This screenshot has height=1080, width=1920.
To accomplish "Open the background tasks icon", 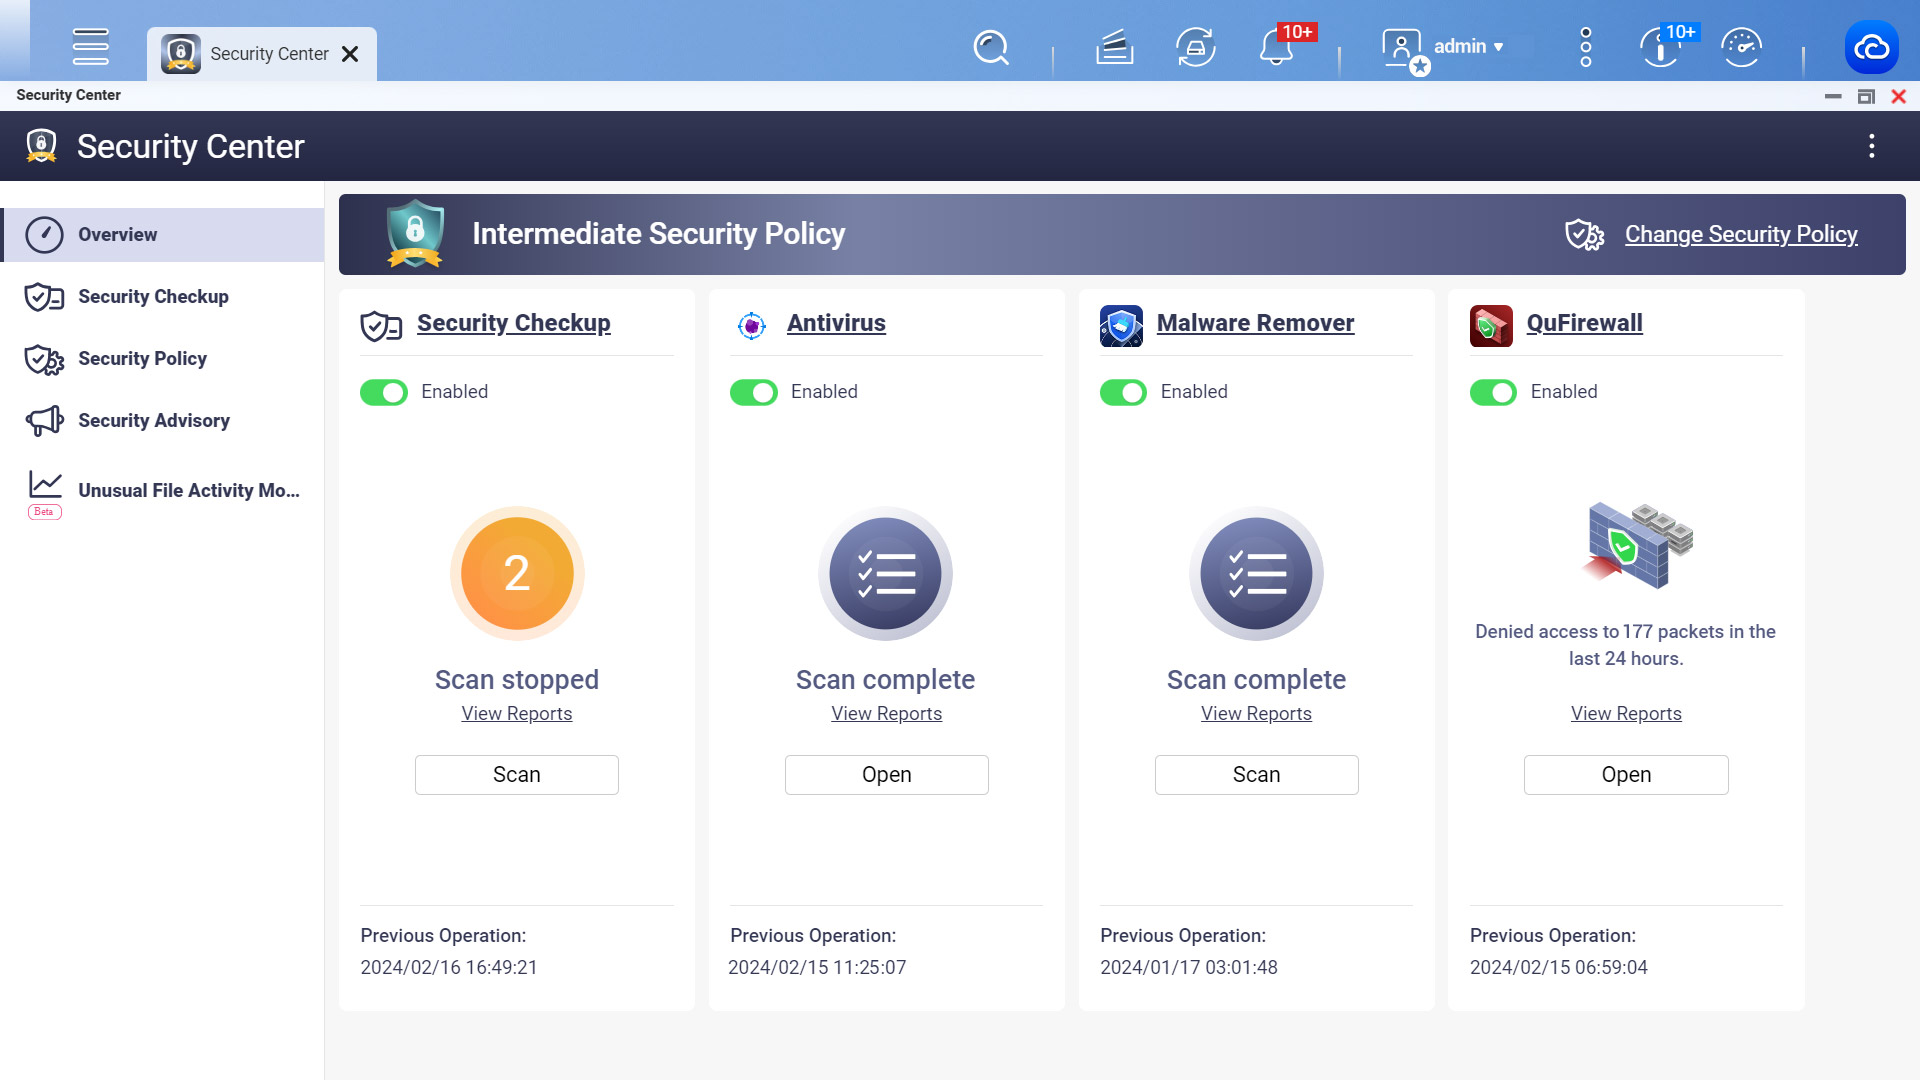I will pos(1114,47).
